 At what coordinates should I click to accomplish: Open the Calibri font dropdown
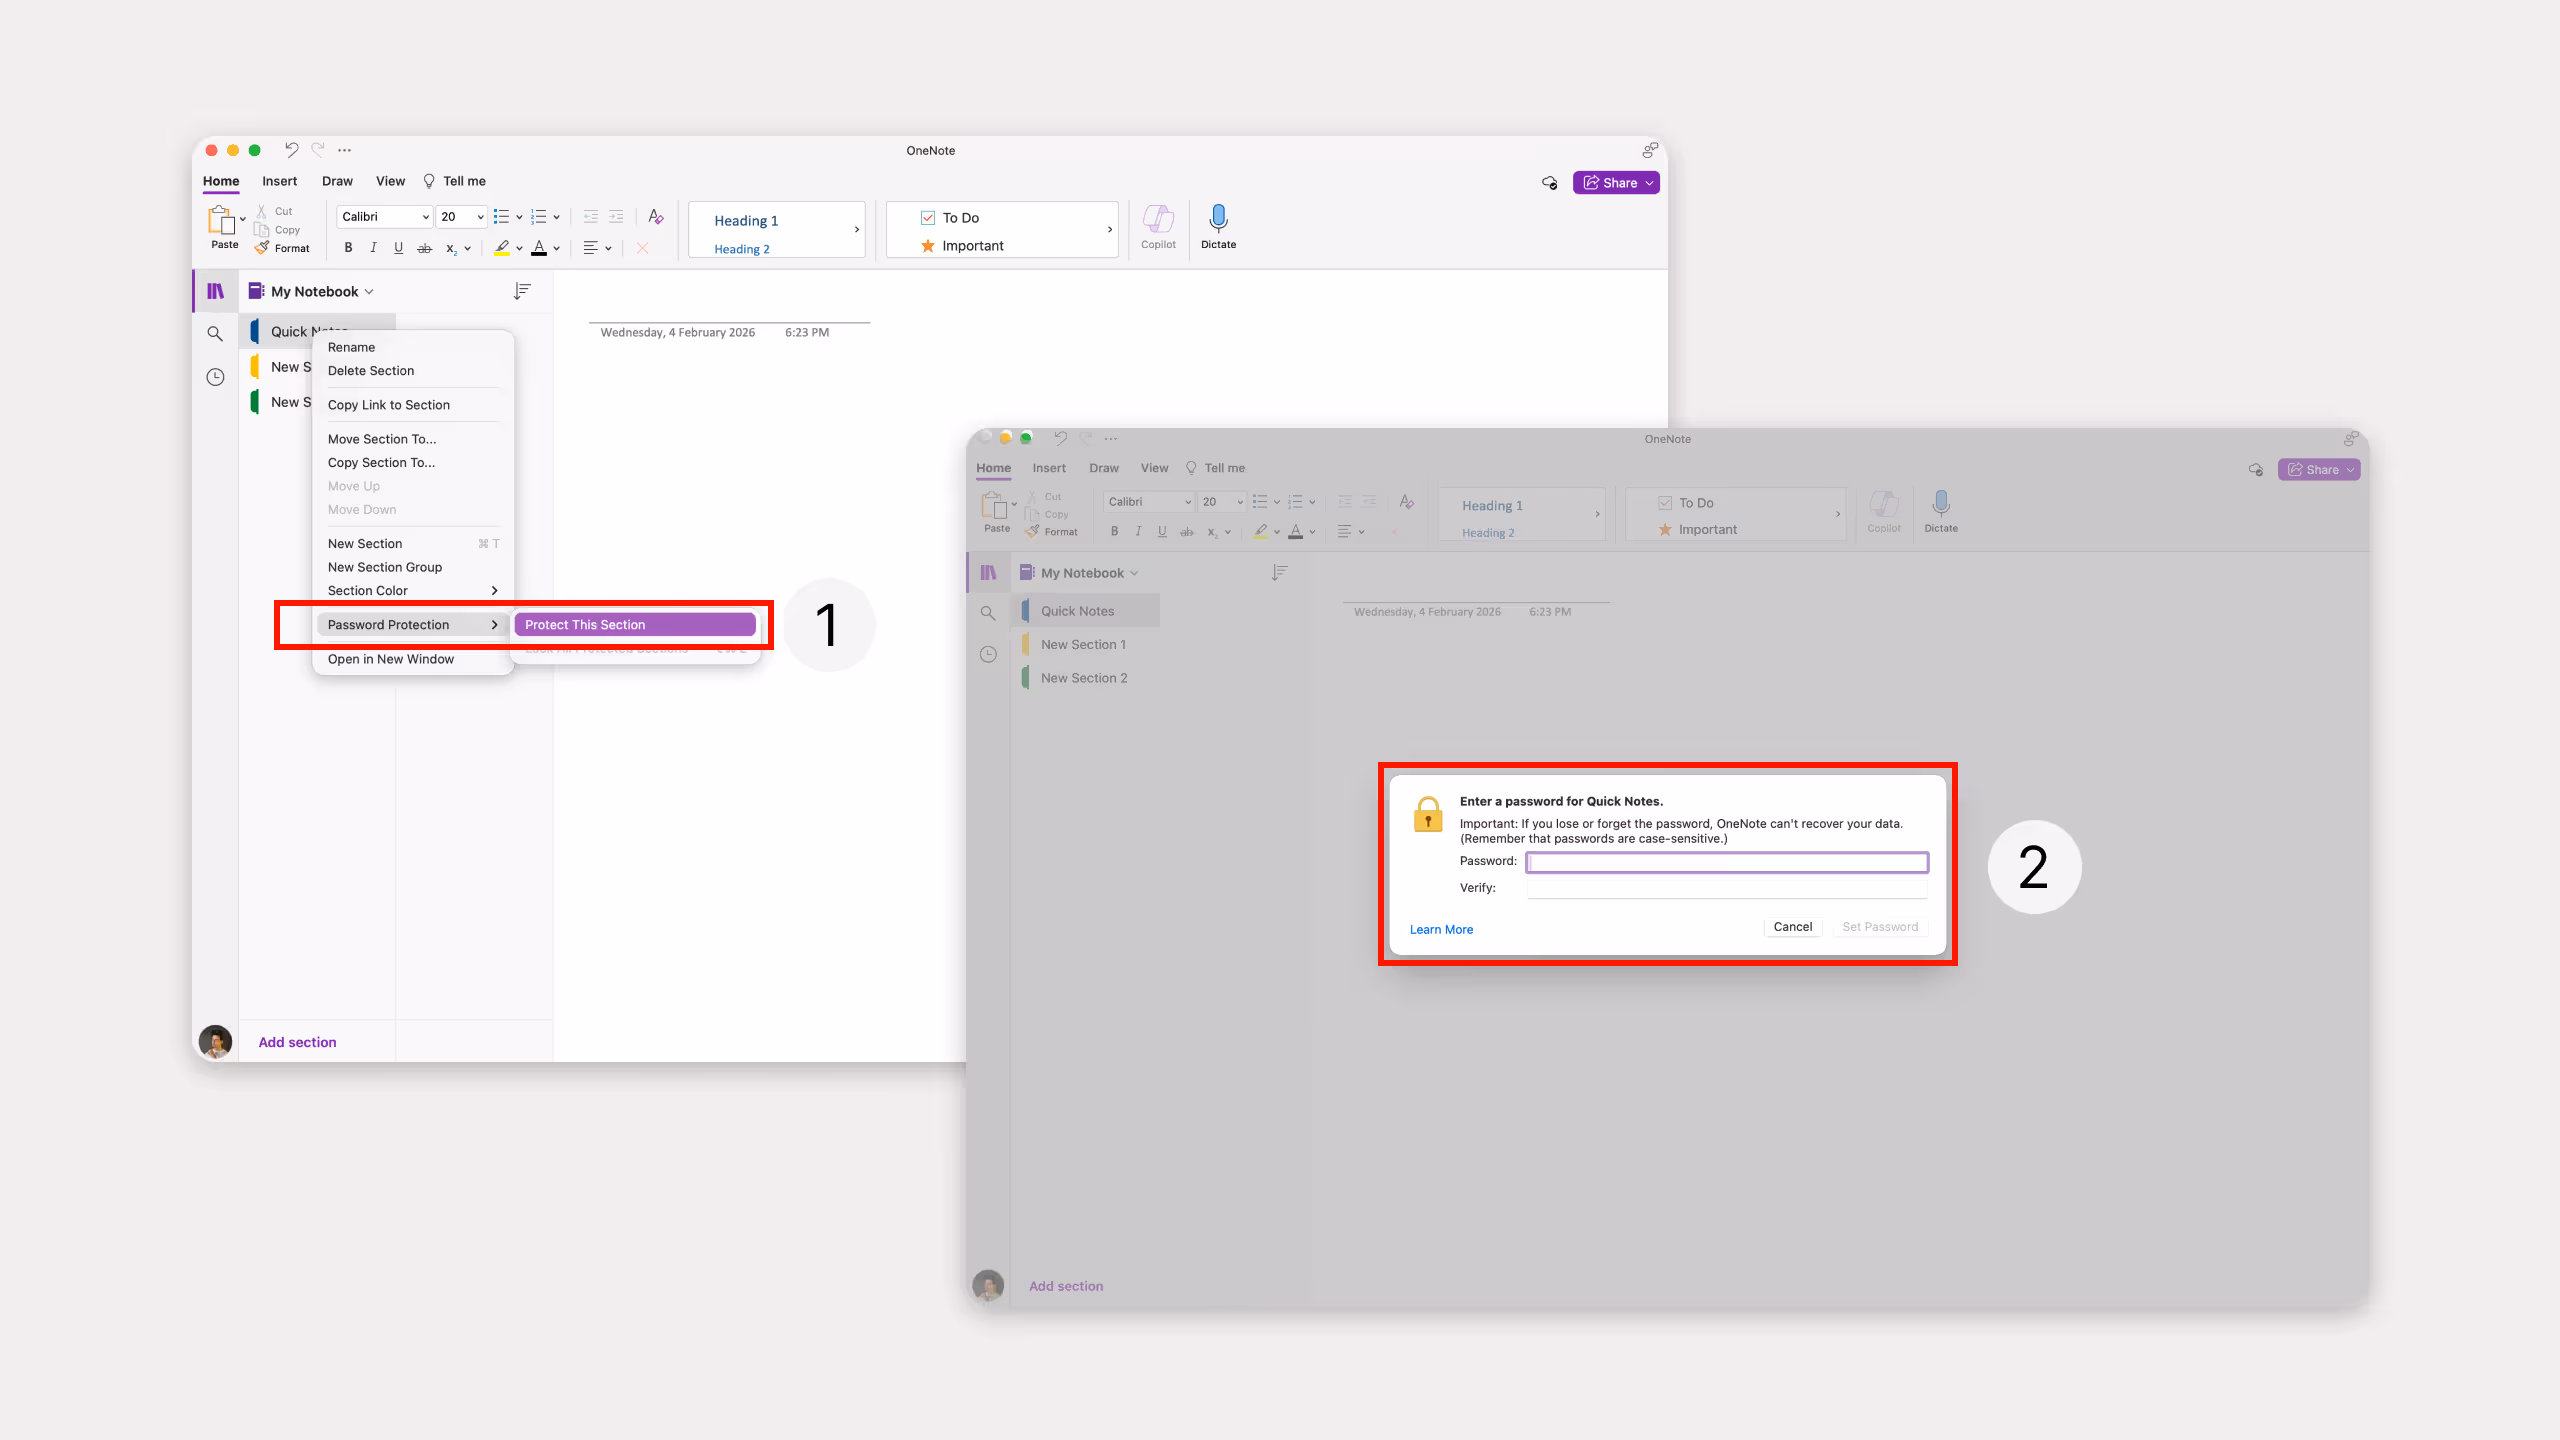383,216
